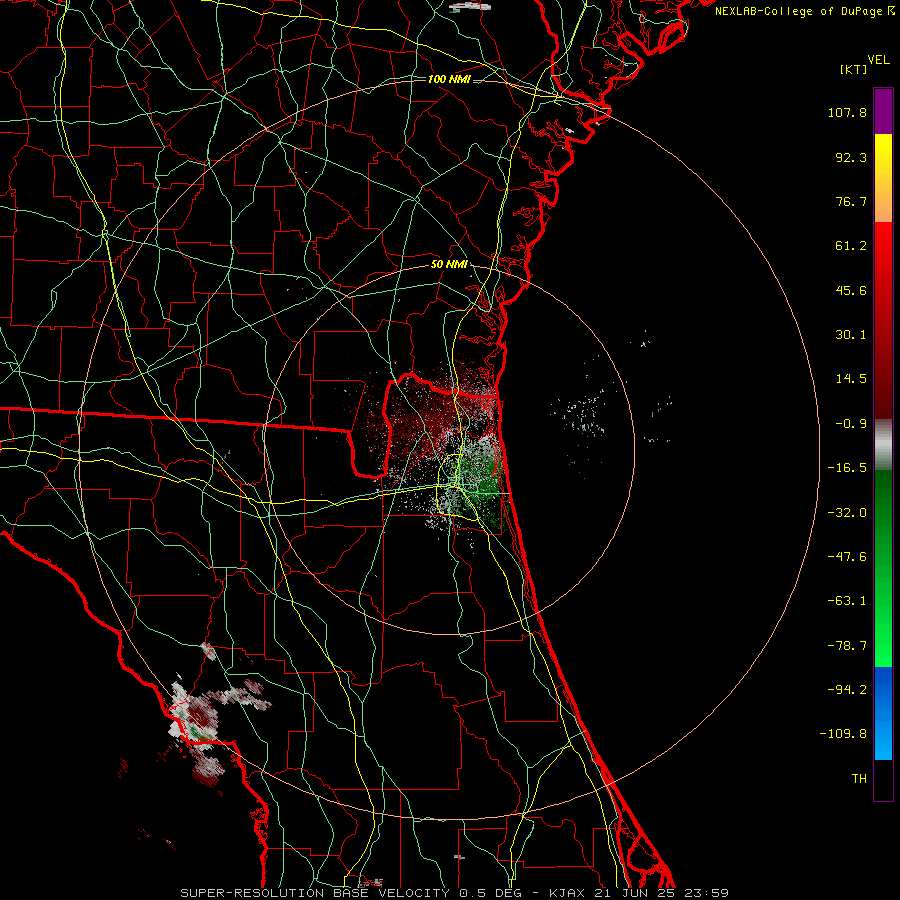Select the gray near-zero segment of color bar

coord(883,445)
